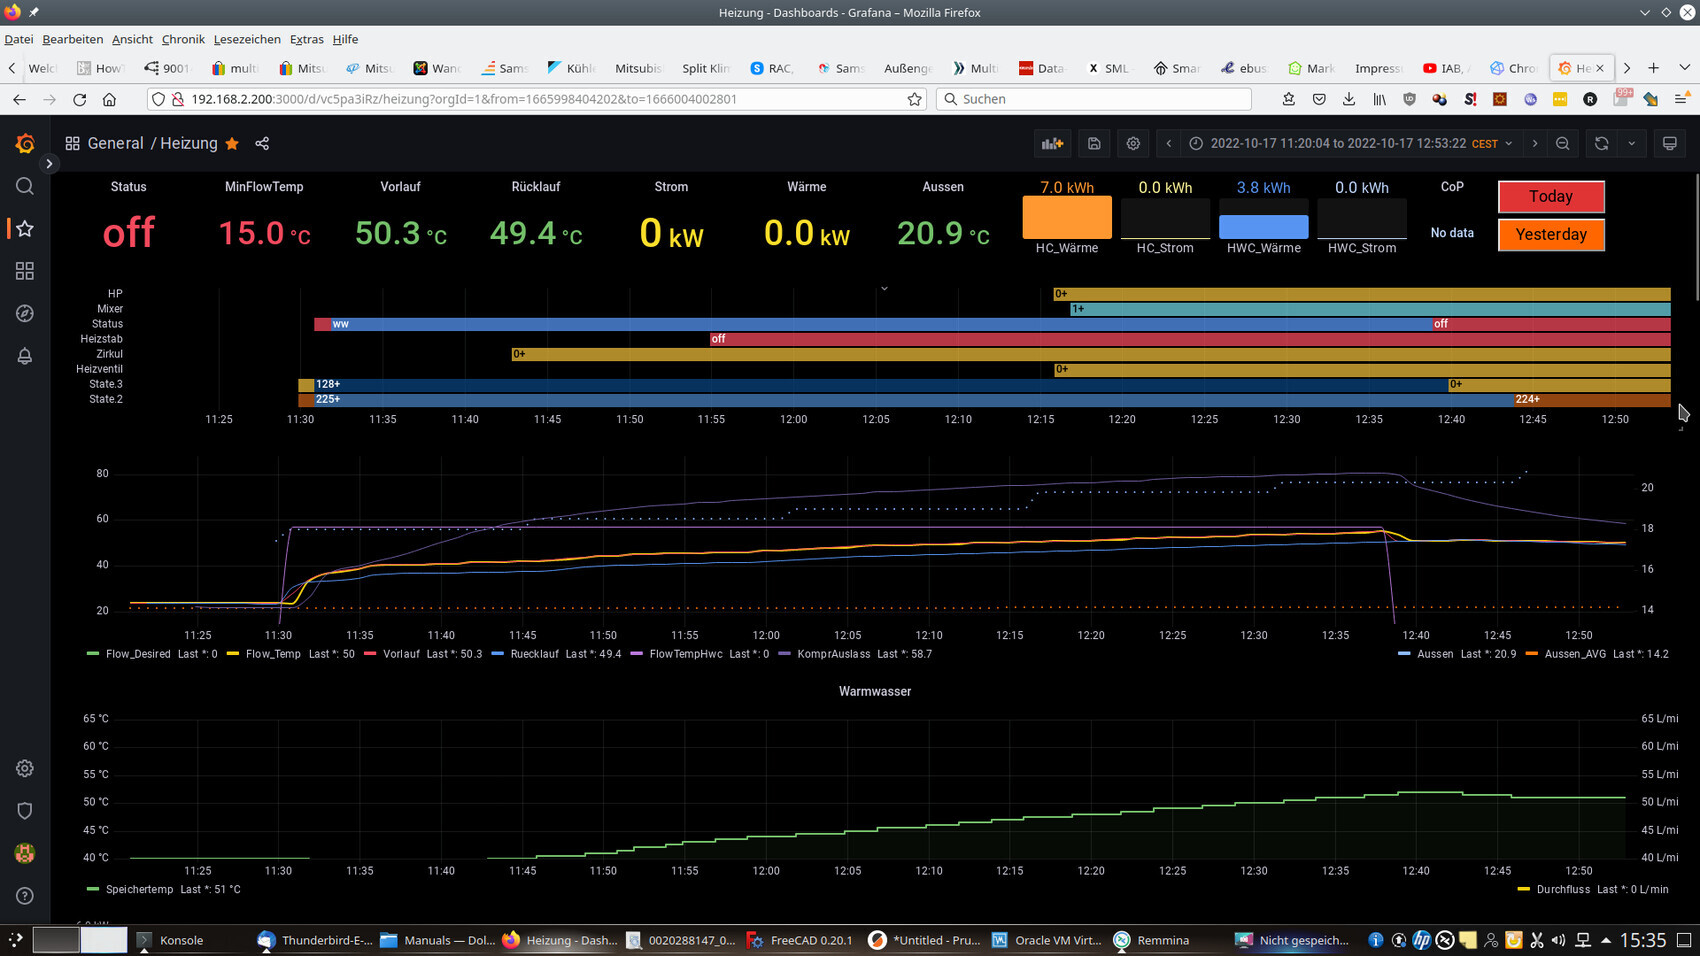Open the Chronik menu
1700x956 pixels.
[x=183, y=39]
